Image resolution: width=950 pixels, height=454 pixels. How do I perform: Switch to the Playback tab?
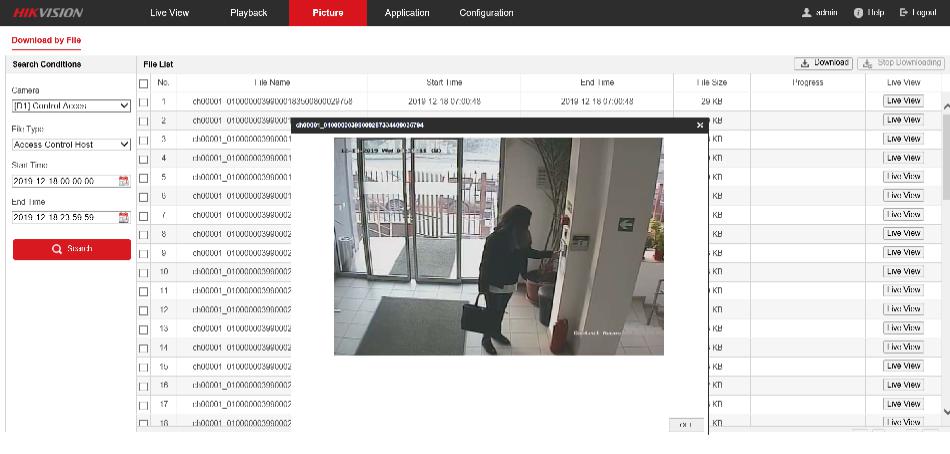coord(248,13)
